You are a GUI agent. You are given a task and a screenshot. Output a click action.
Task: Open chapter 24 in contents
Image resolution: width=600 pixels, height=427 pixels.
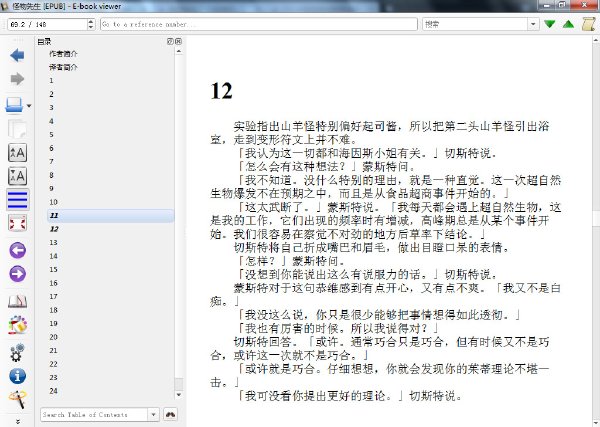[x=54, y=391]
